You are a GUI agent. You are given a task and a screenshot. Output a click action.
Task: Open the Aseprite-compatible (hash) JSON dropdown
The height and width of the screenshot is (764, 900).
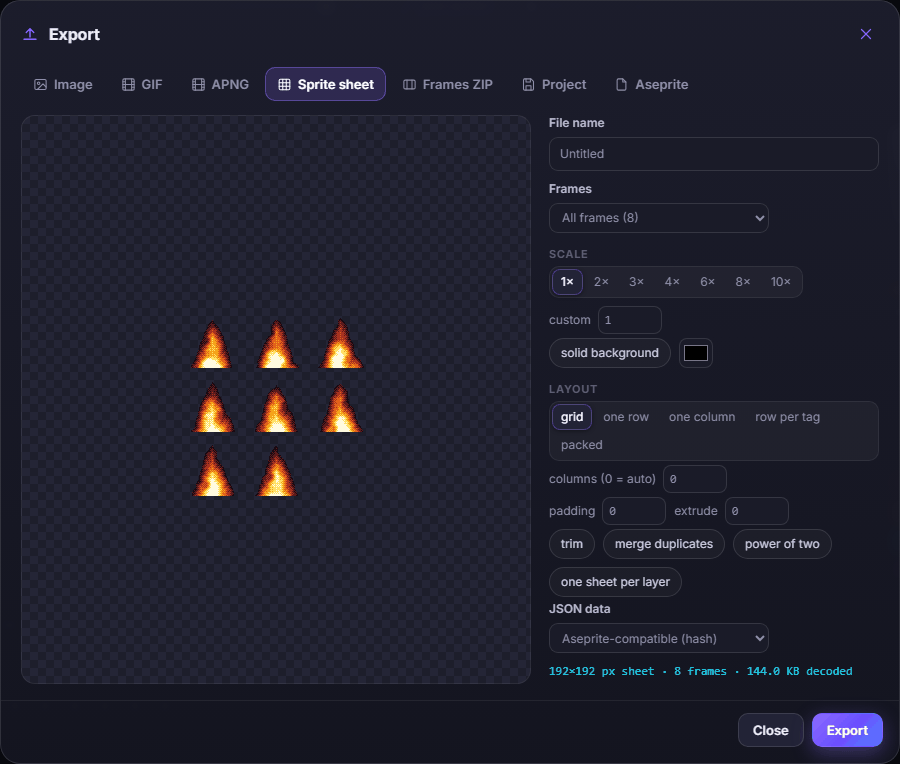658,638
